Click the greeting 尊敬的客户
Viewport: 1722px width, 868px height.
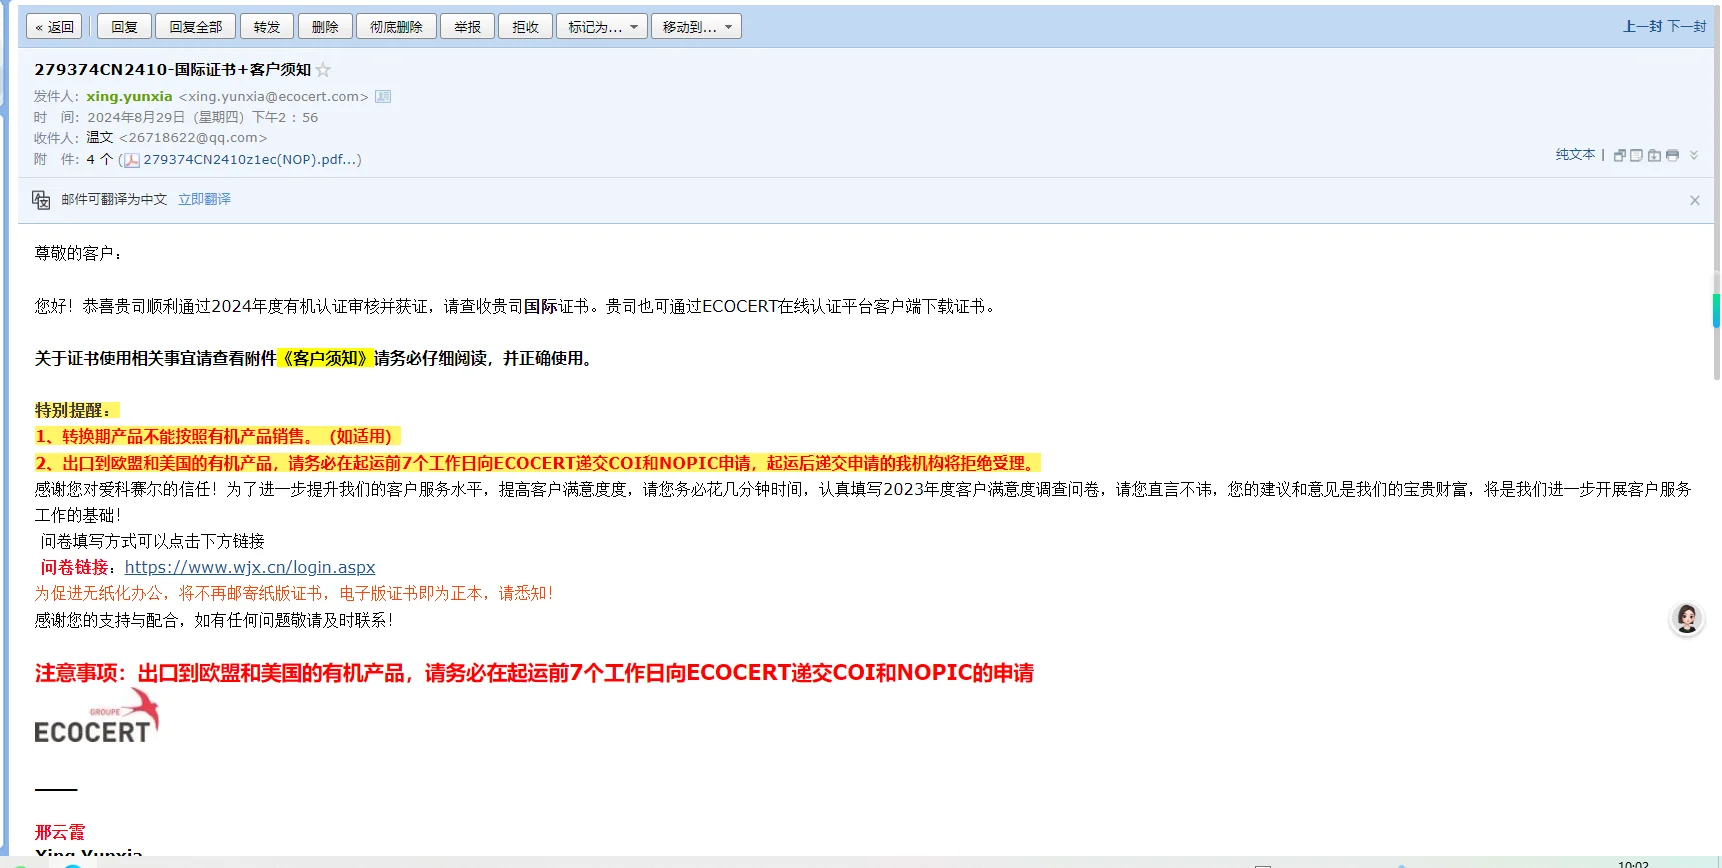78,253
